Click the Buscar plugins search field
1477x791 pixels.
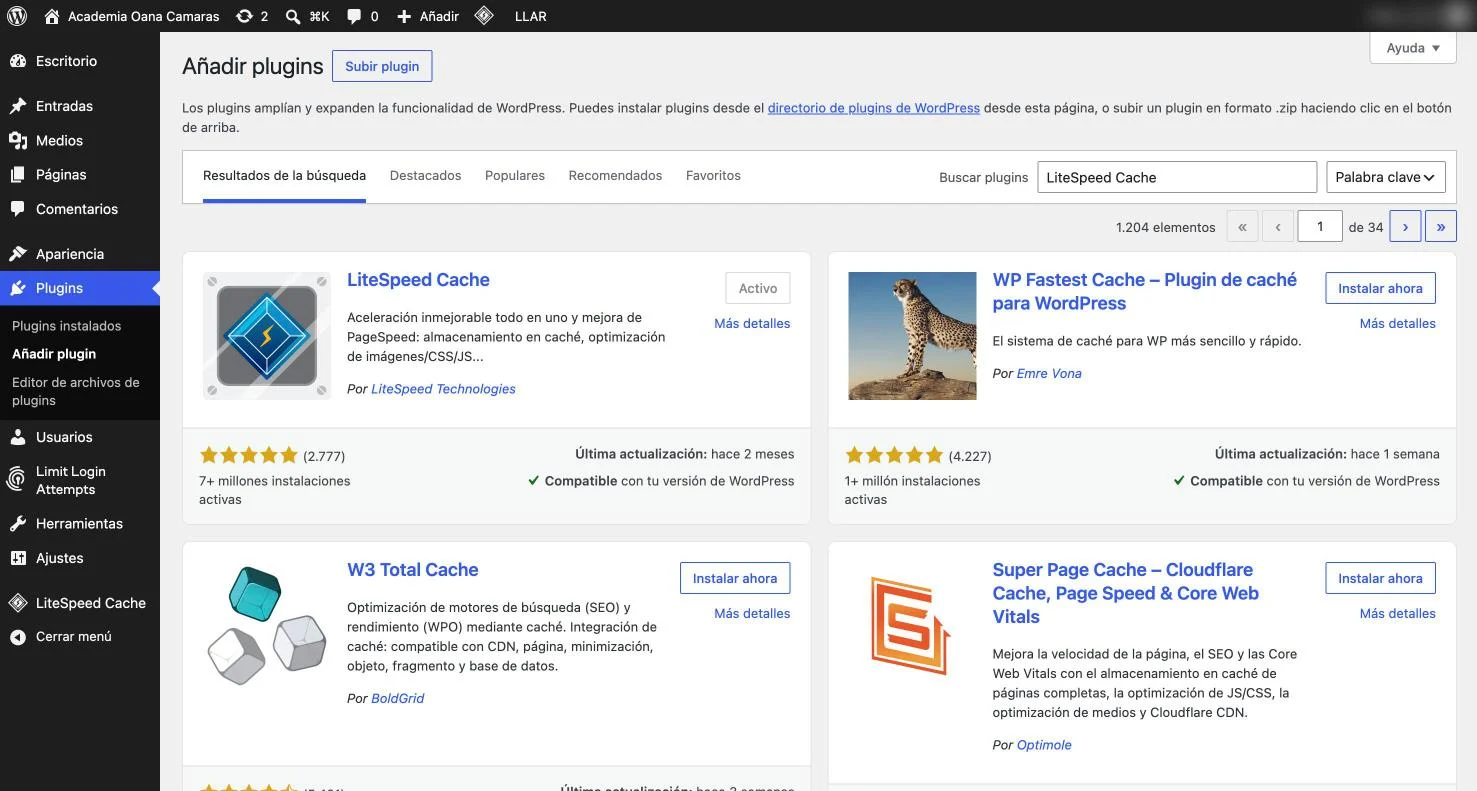coord(1177,177)
